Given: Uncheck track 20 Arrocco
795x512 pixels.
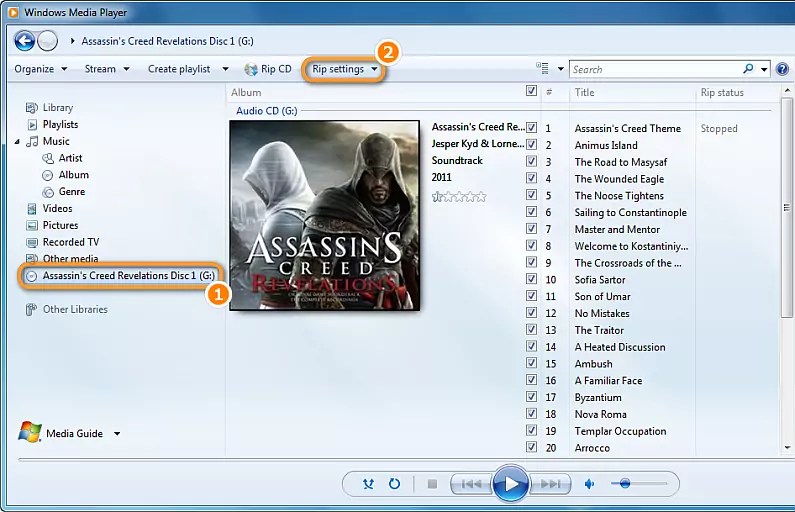Looking at the screenshot, I should (x=531, y=447).
